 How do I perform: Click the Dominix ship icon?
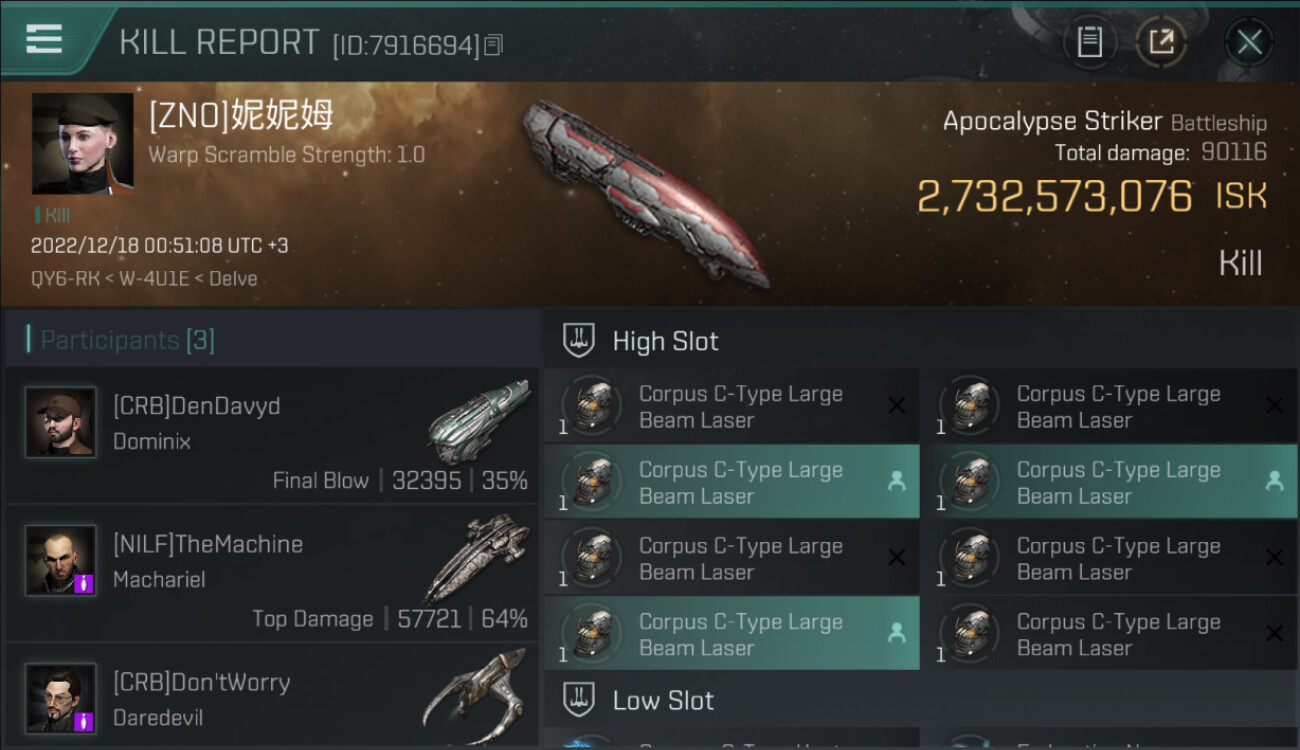coord(479,420)
